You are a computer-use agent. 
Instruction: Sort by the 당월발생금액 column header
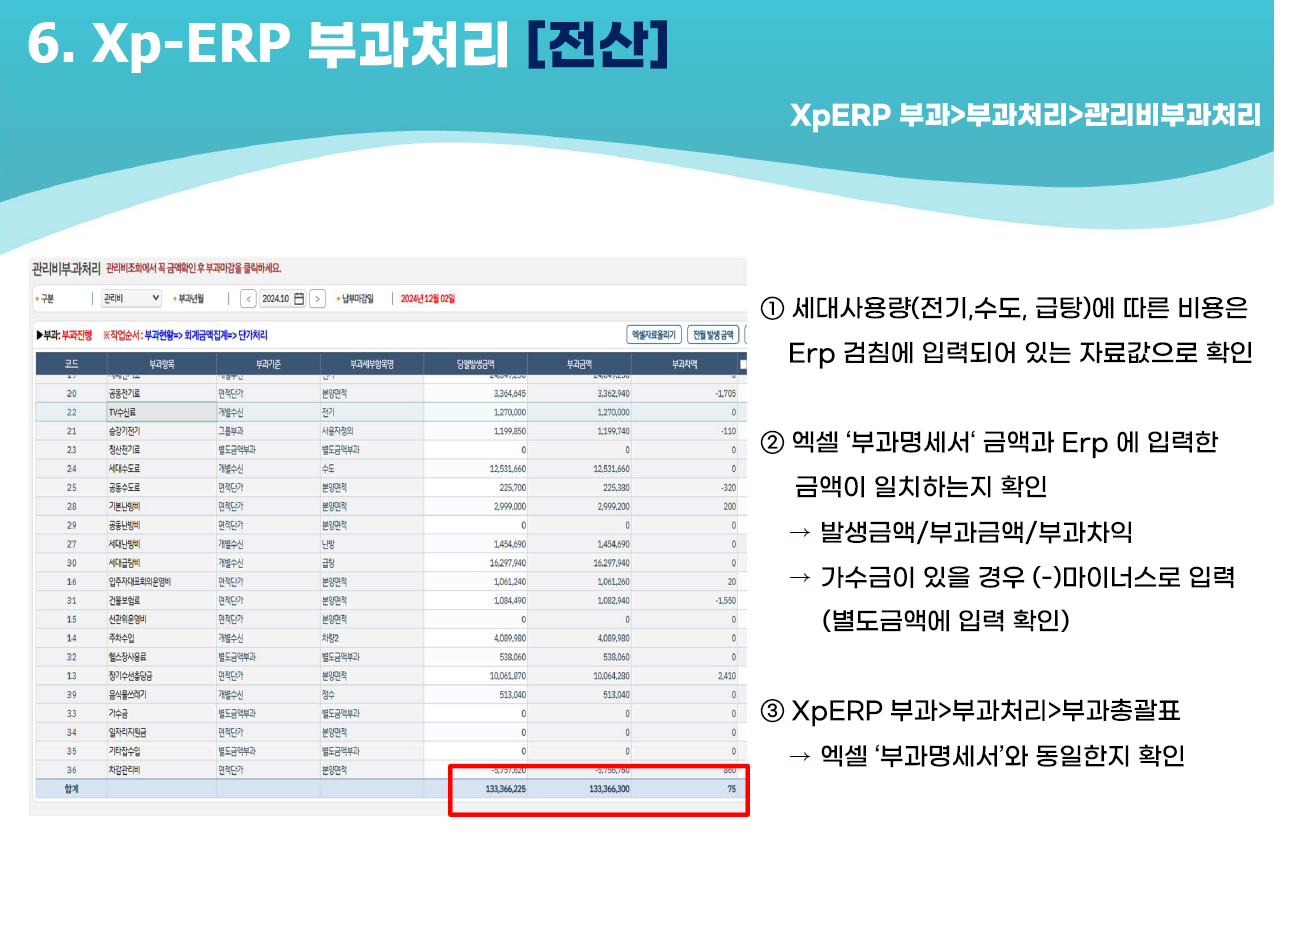(x=476, y=364)
